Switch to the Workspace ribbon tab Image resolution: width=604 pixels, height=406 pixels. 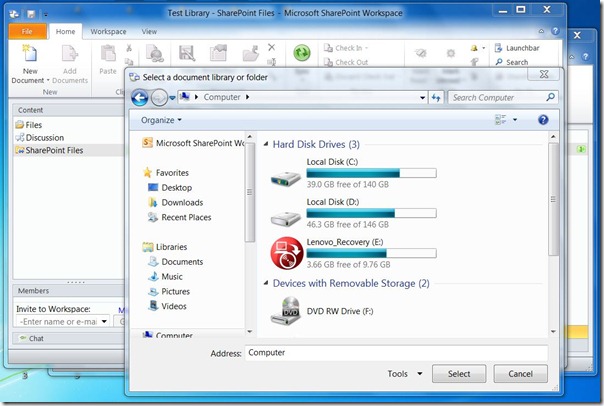(108, 32)
